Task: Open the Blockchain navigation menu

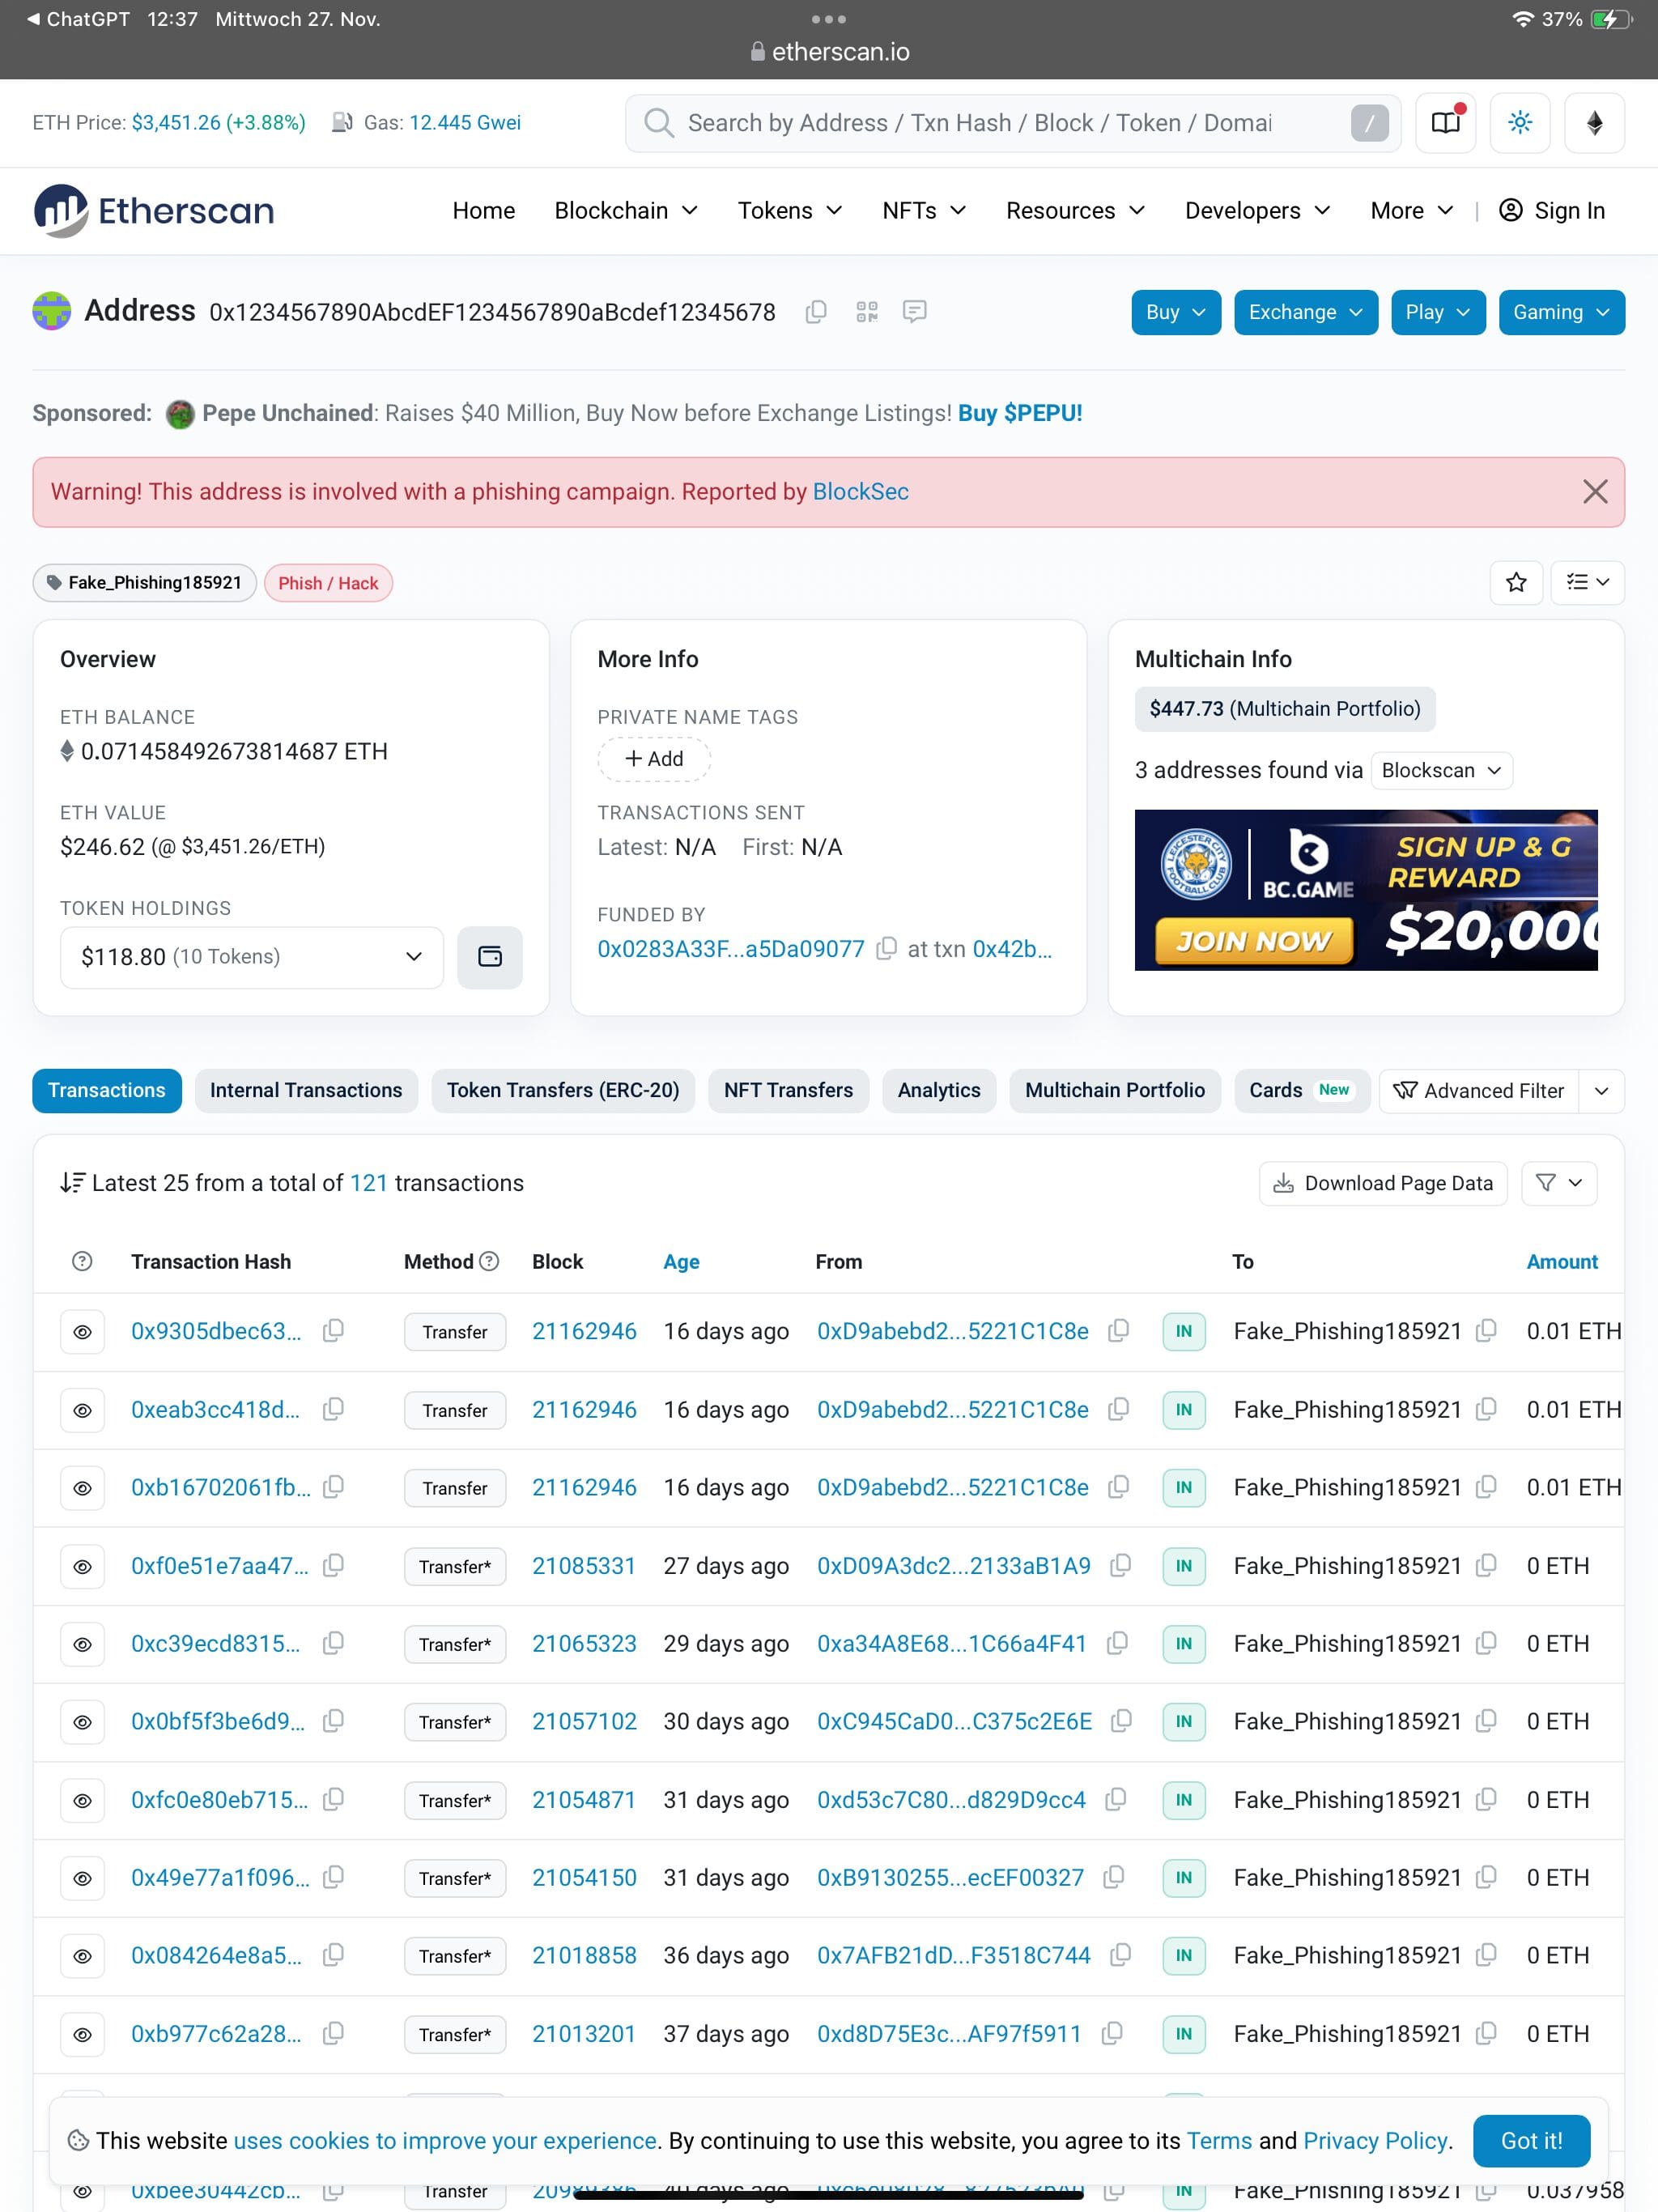Action: pos(626,211)
